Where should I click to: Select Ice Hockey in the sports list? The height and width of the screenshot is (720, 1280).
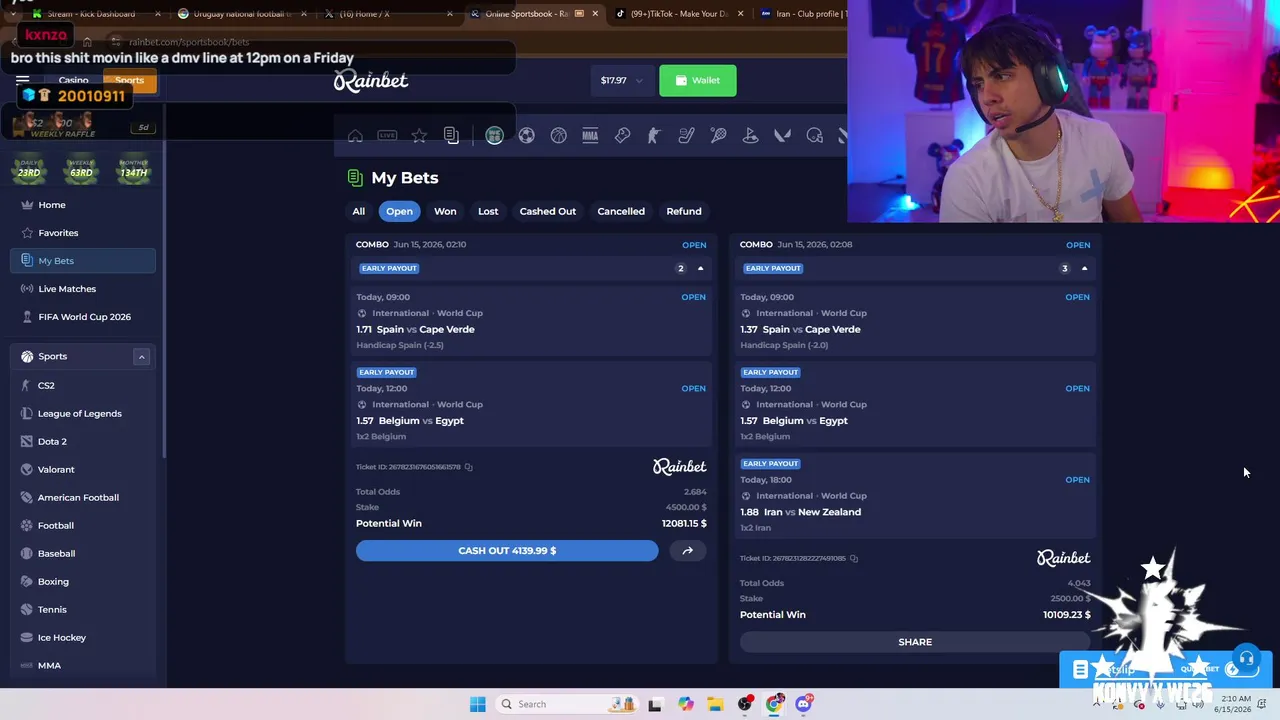(83, 637)
